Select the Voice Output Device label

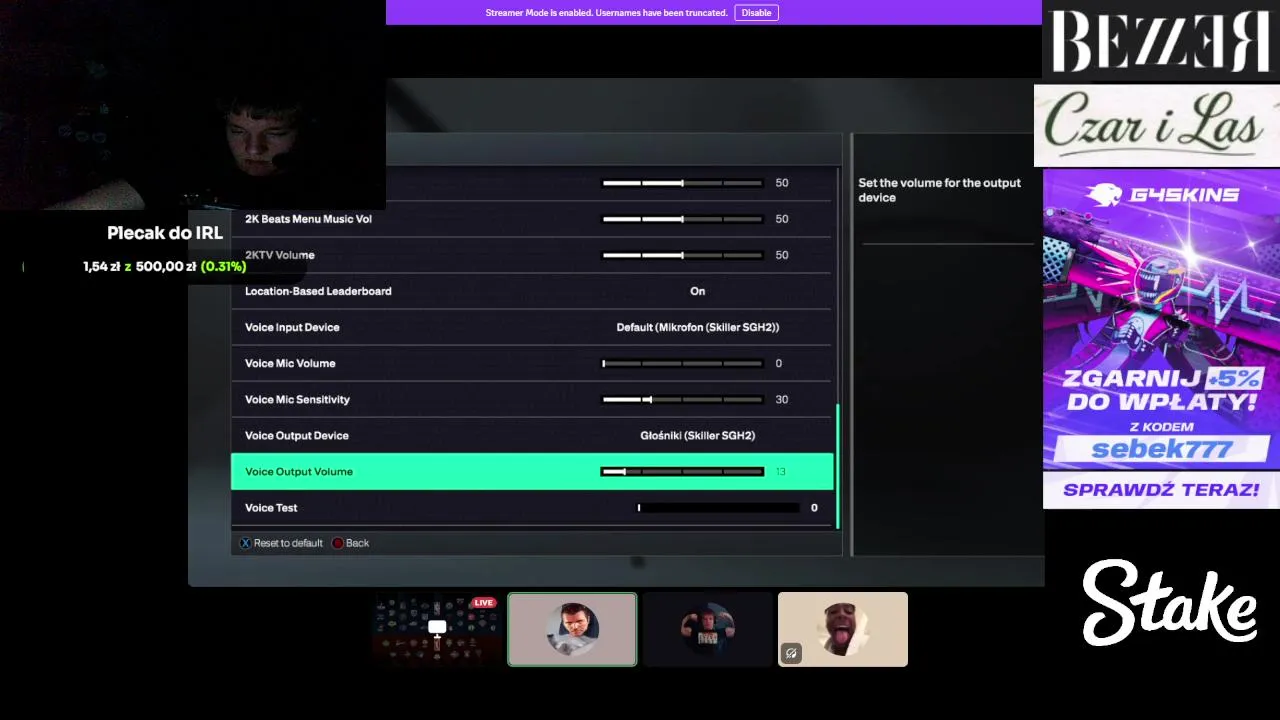297,436
